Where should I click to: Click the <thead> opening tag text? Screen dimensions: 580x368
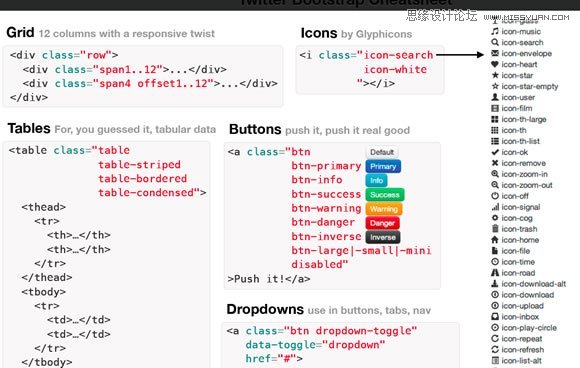click(44, 207)
